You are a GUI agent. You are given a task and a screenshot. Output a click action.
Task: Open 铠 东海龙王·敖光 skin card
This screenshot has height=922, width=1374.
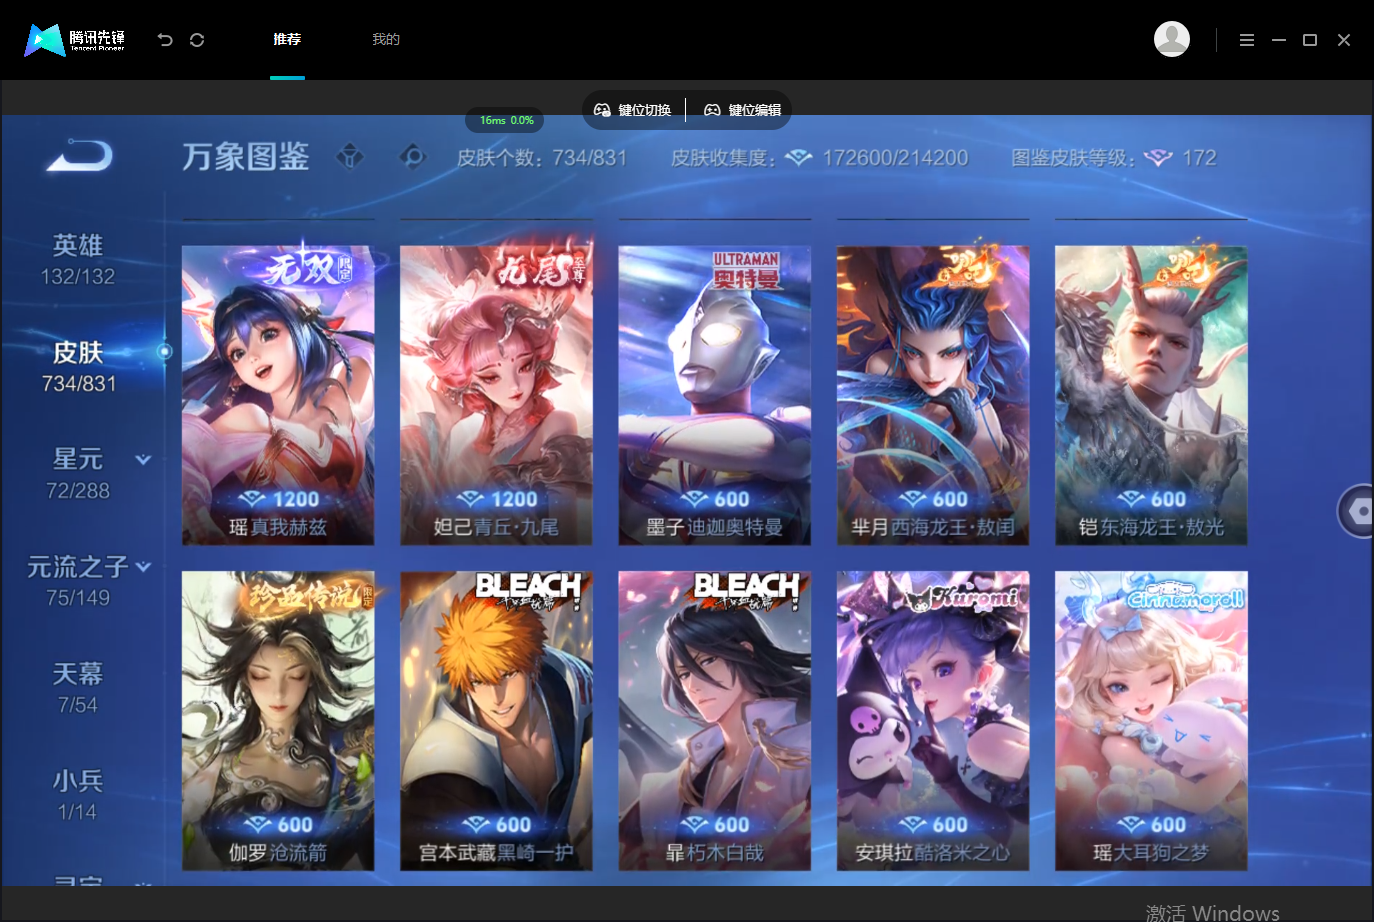click(1151, 395)
